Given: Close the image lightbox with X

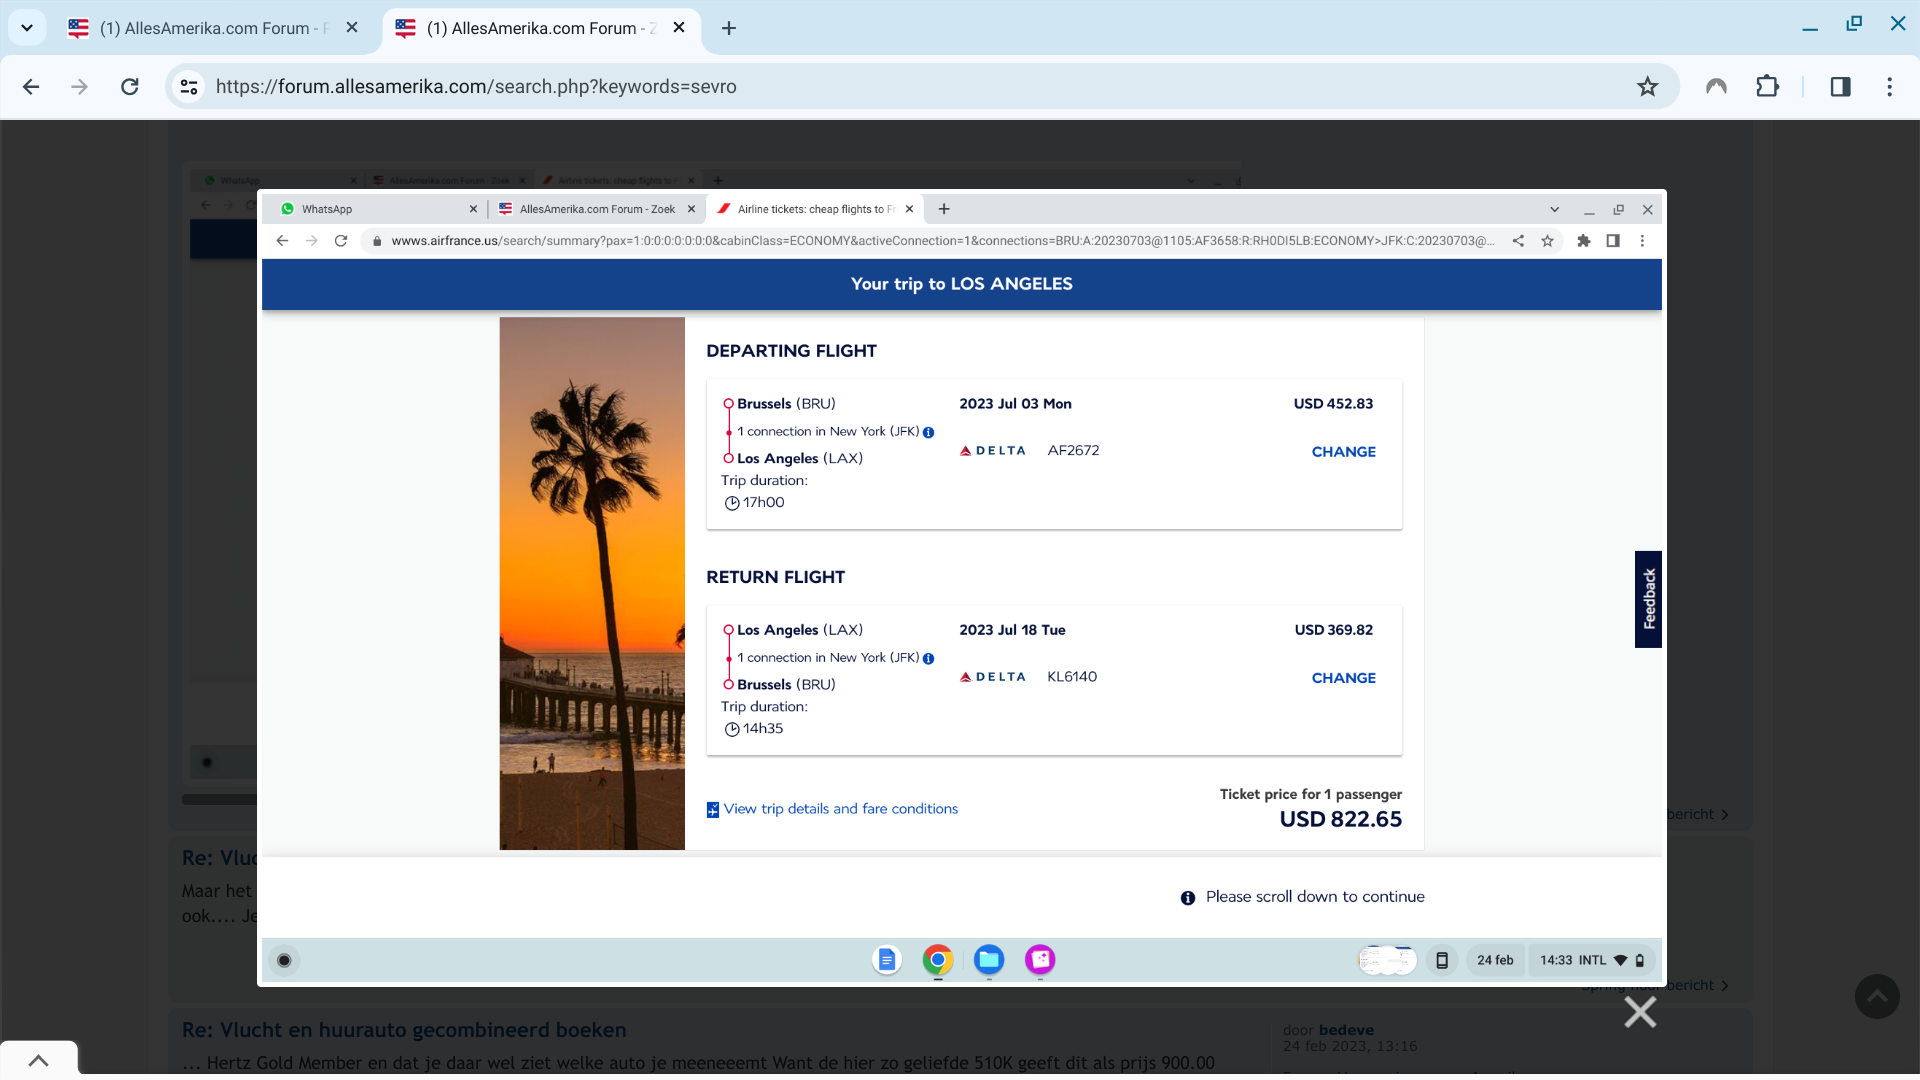Looking at the screenshot, I should (1640, 1012).
